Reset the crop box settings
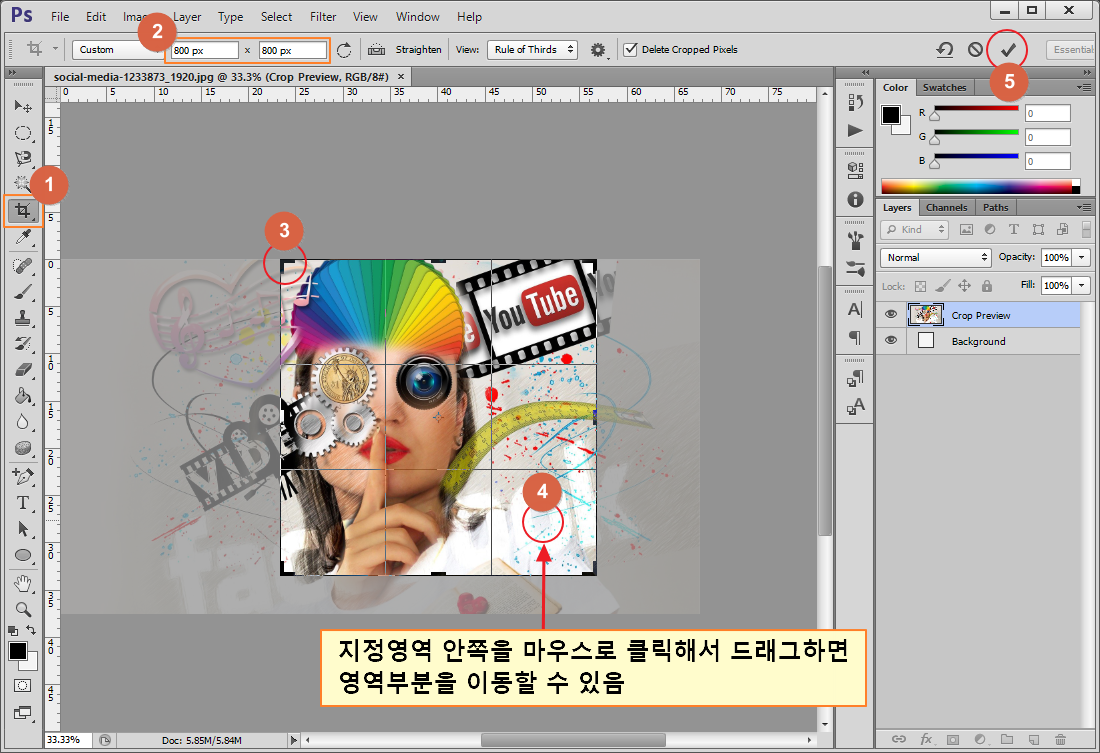The image size is (1100, 753). pos(945,50)
